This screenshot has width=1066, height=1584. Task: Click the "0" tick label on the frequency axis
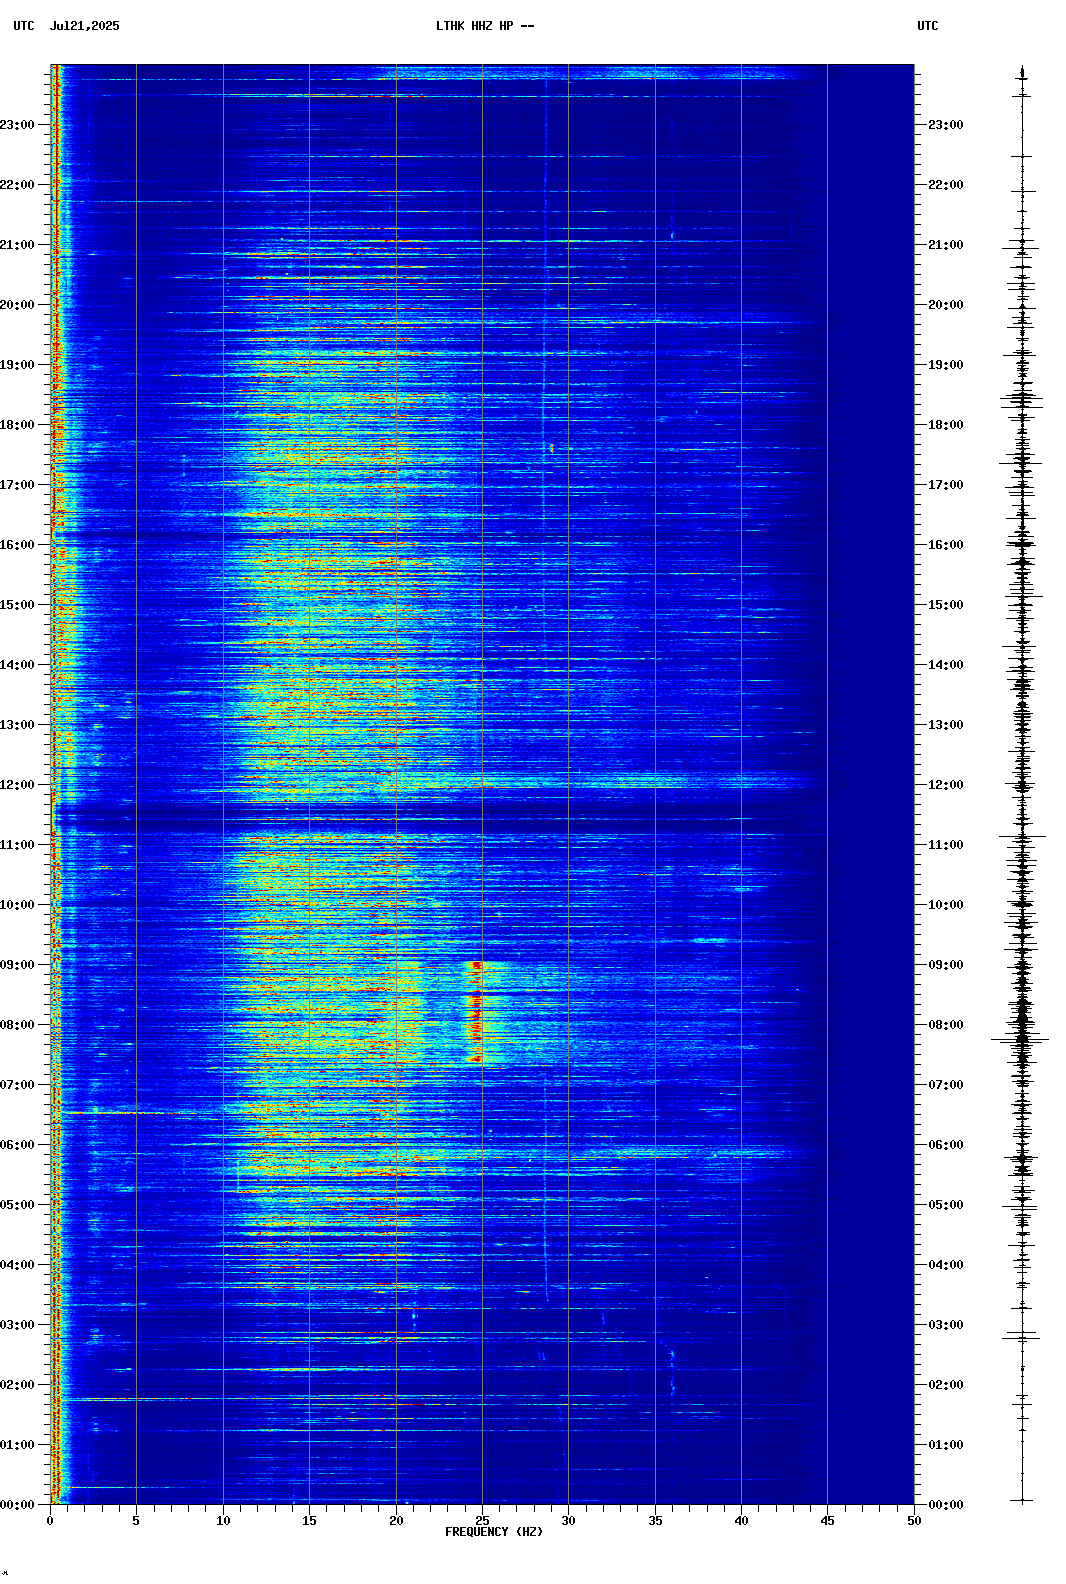[x=50, y=1521]
